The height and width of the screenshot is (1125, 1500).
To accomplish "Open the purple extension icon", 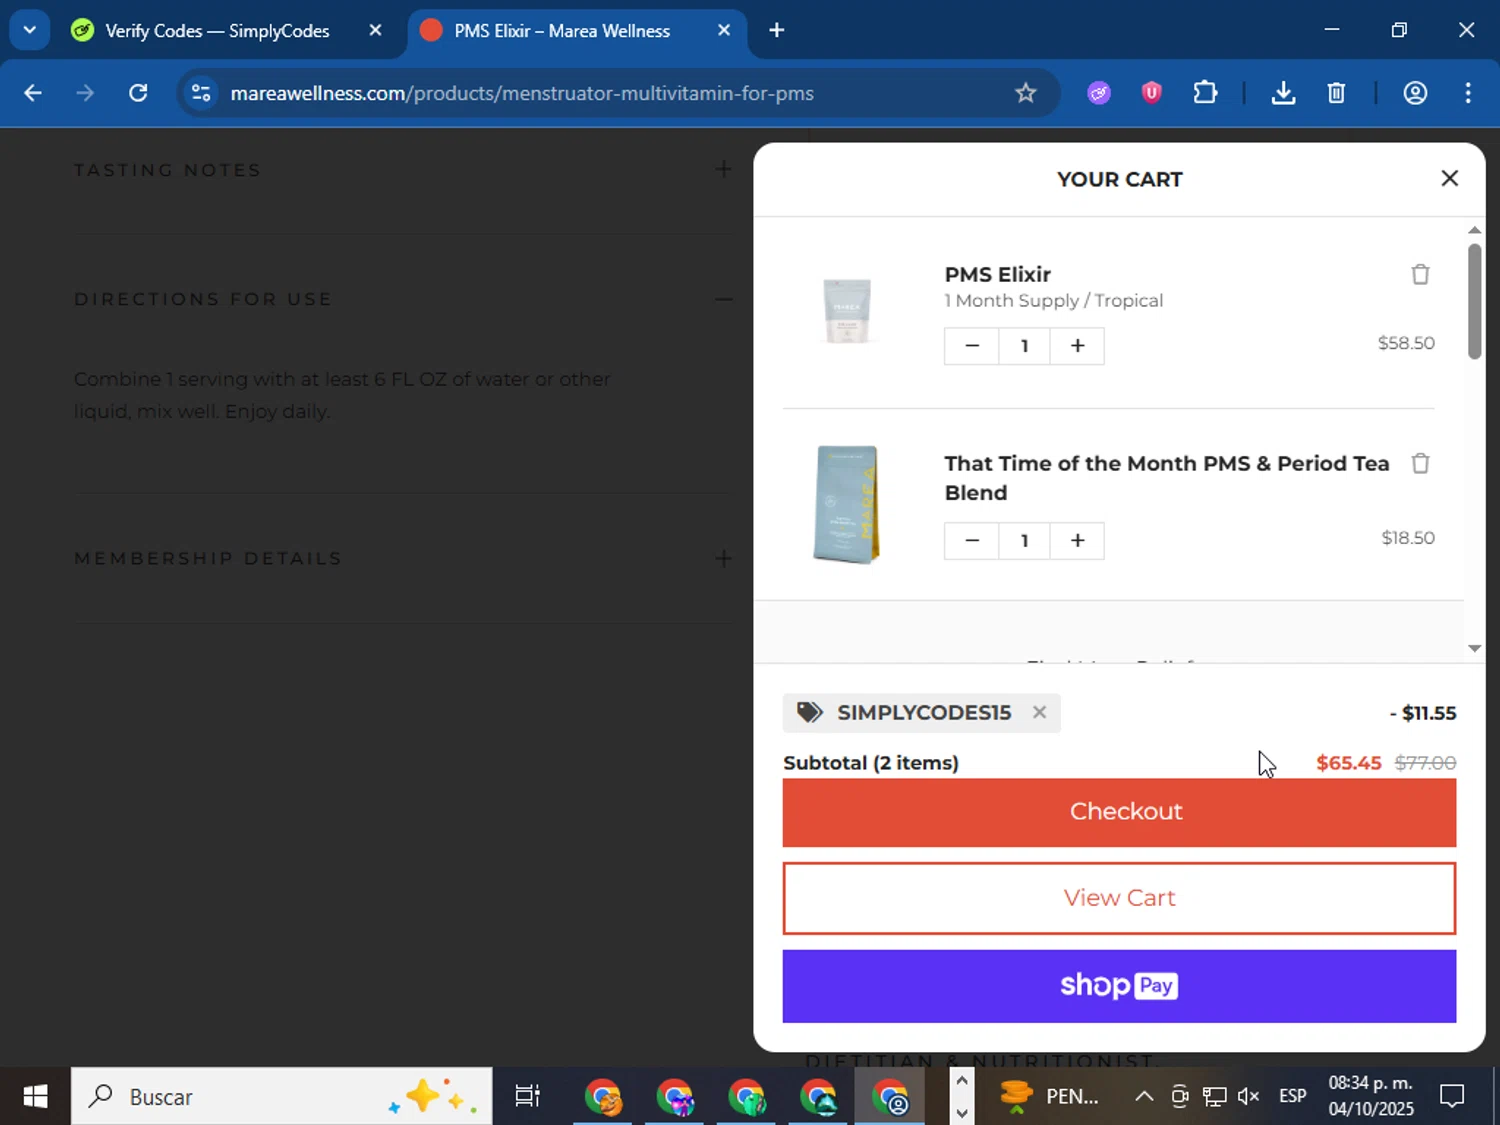I will click(x=1099, y=93).
